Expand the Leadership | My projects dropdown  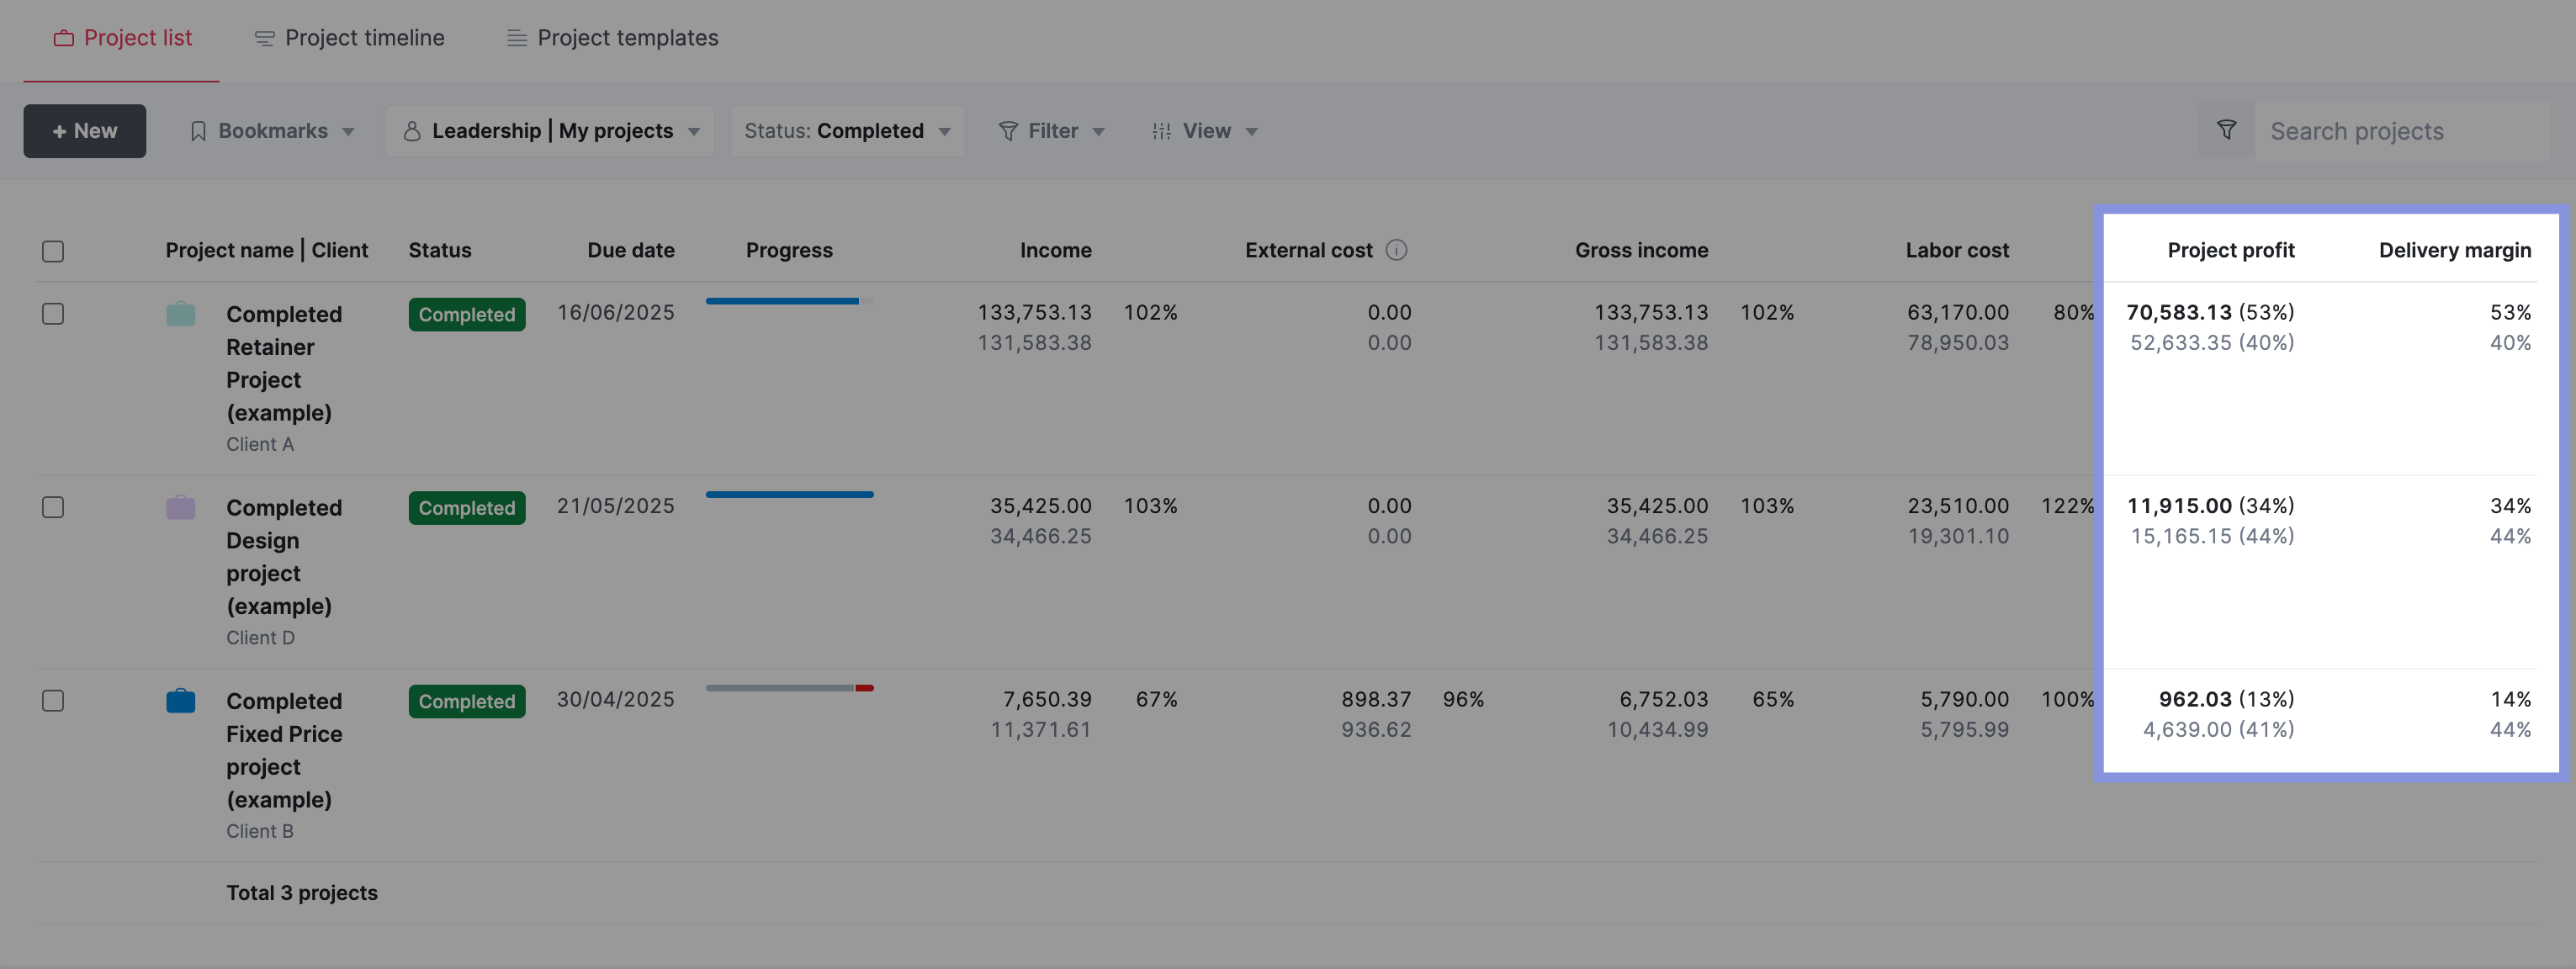click(x=550, y=131)
